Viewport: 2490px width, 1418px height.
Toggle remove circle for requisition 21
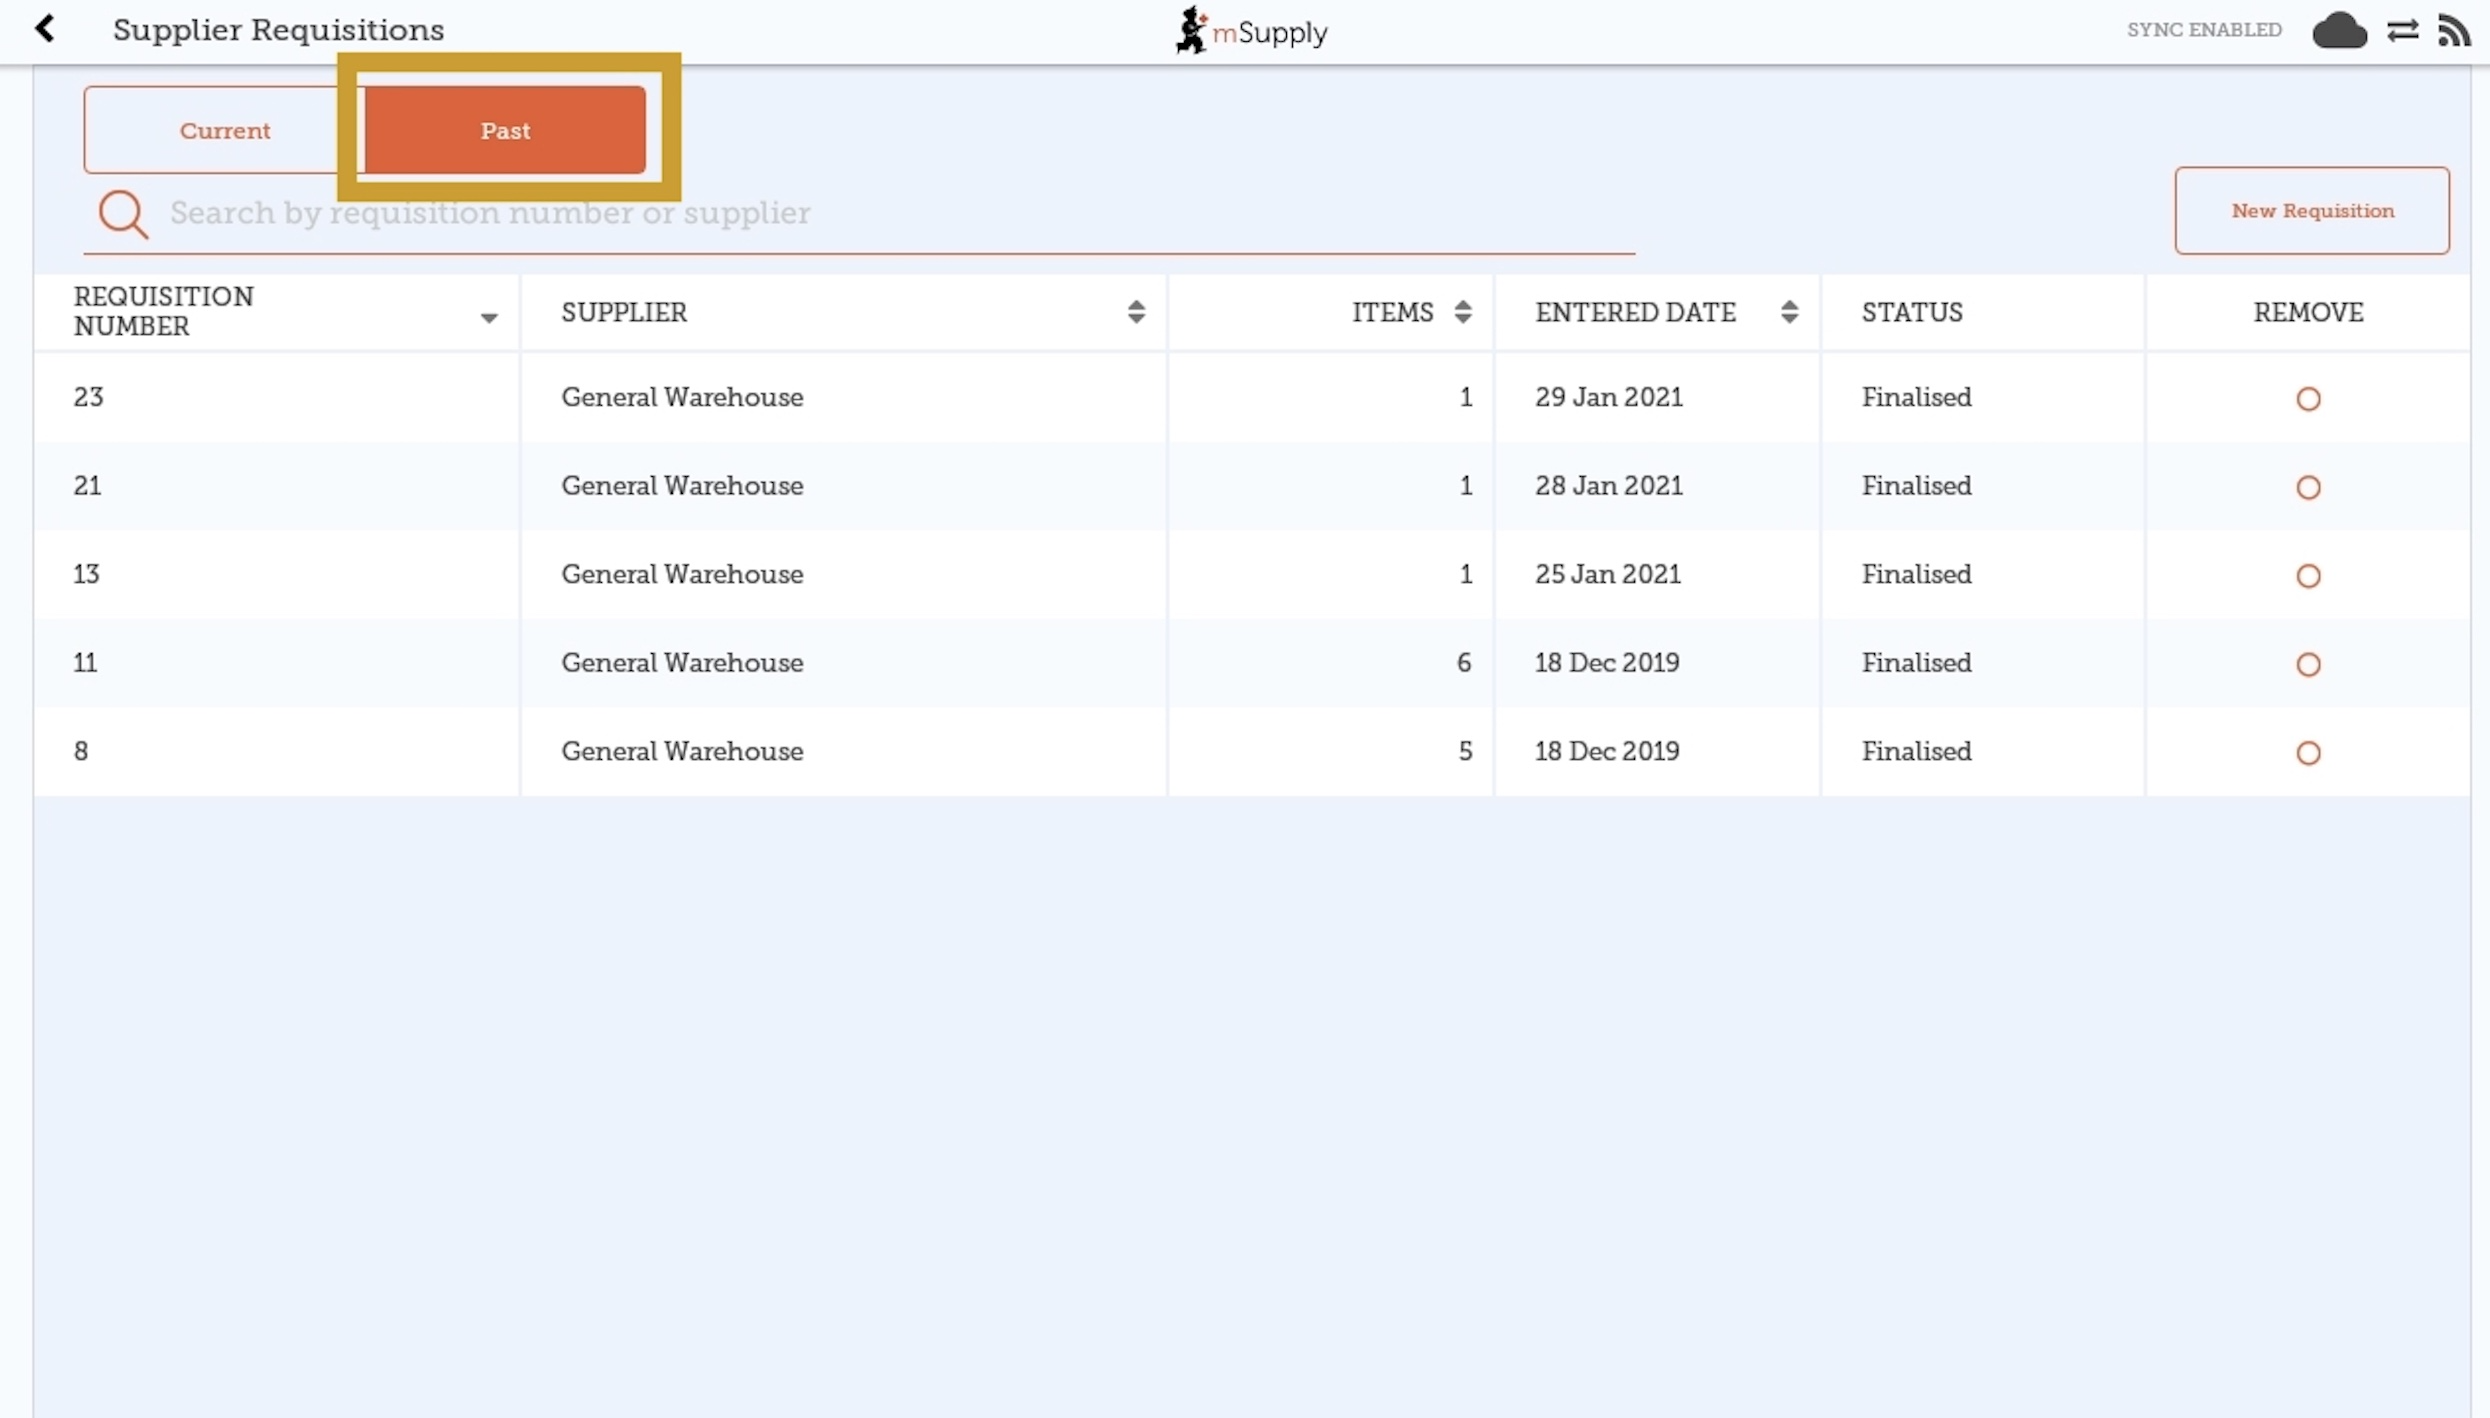point(2308,487)
